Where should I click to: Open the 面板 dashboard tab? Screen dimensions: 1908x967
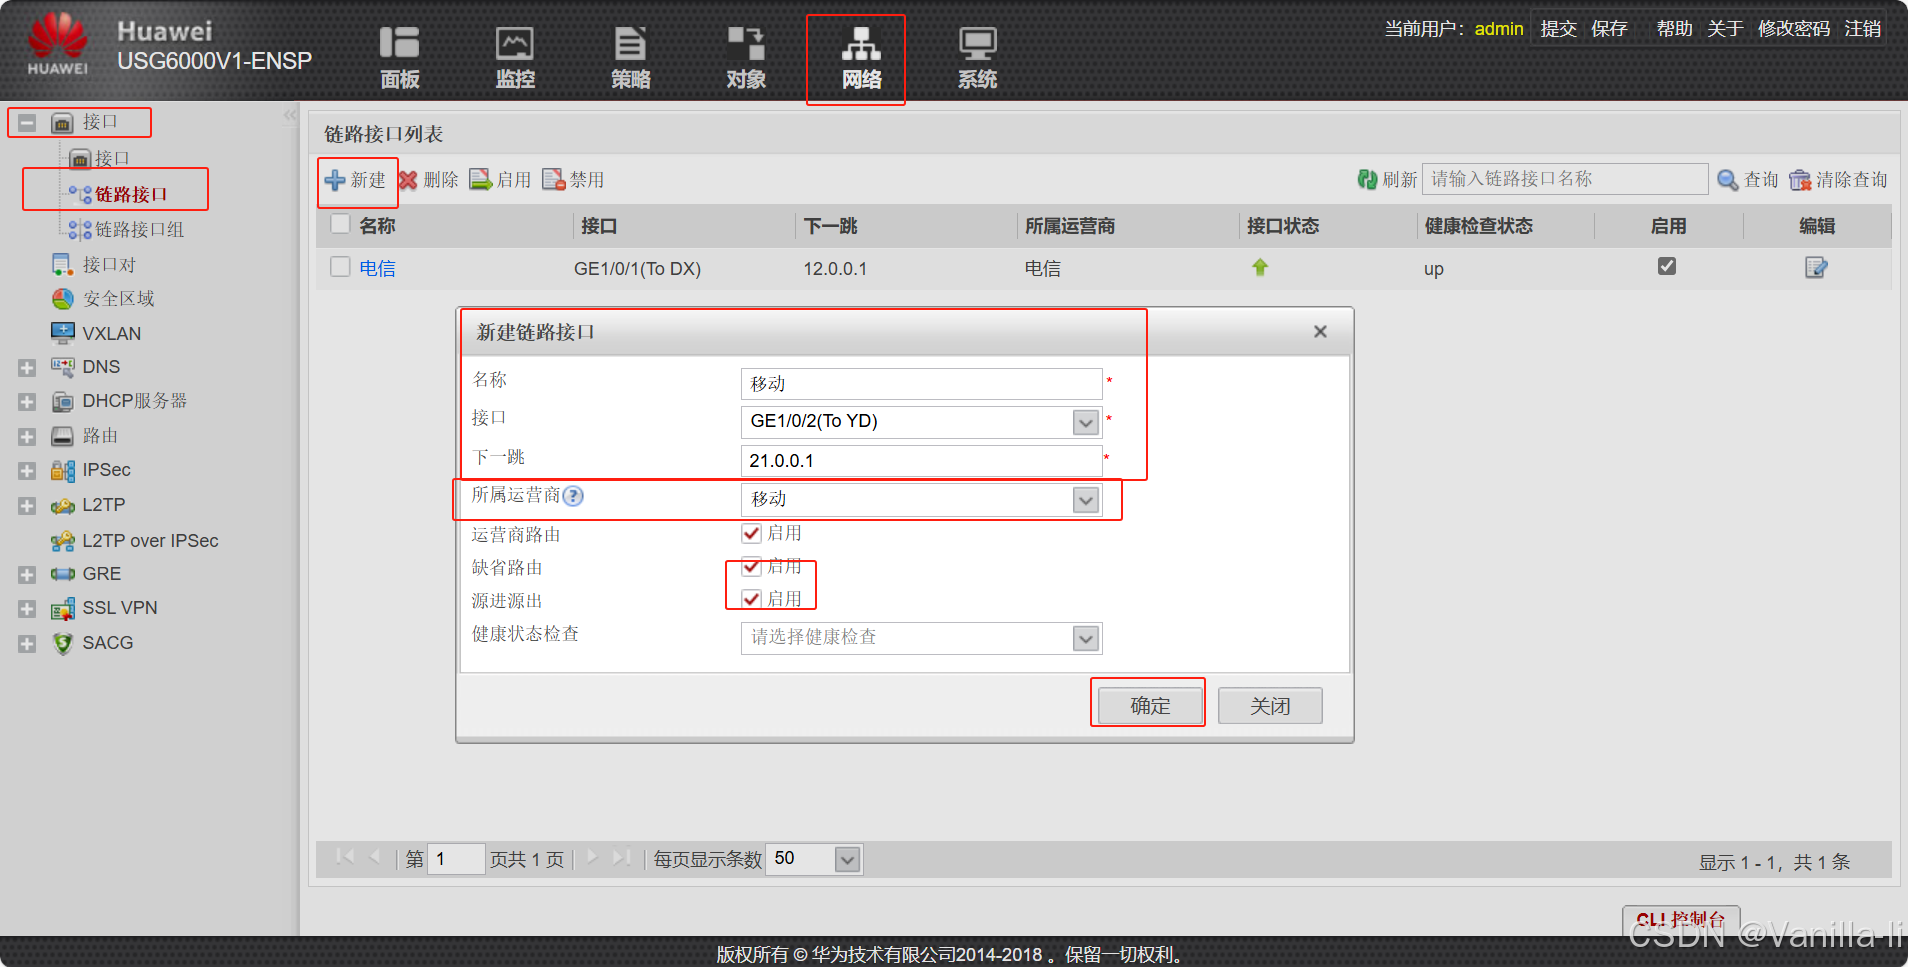tap(399, 58)
